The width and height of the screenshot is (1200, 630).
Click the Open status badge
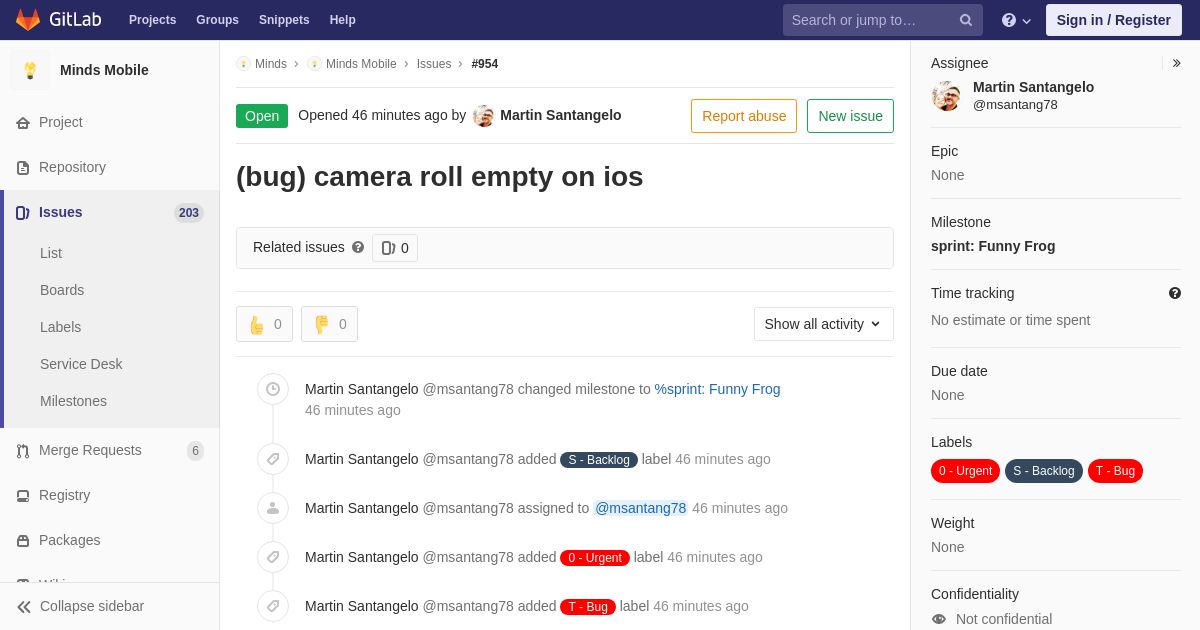tap(262, 116)
